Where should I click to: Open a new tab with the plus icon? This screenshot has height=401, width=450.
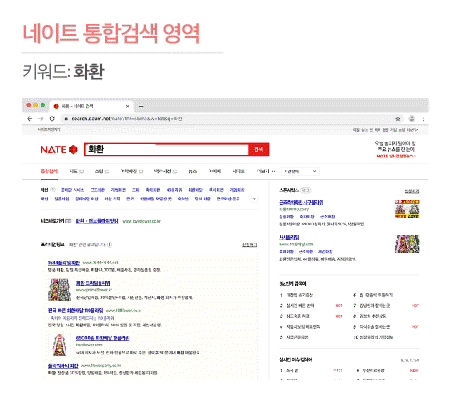pyautogui.click(x=141, y=106)
